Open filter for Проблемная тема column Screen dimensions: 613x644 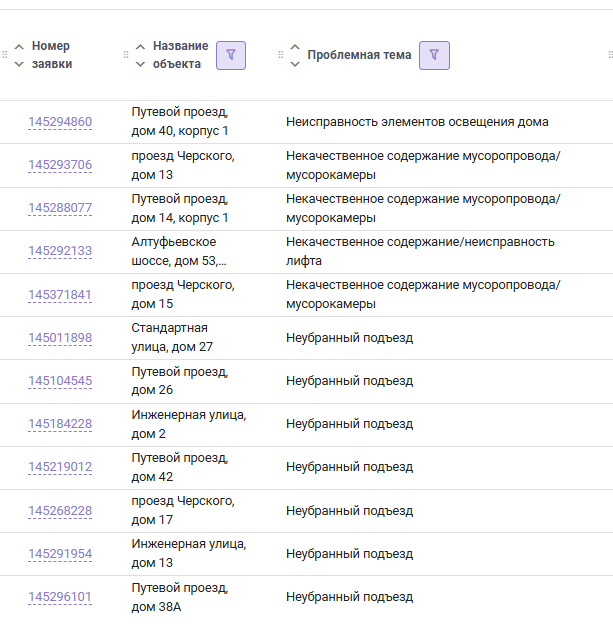(x=434, y=55)
